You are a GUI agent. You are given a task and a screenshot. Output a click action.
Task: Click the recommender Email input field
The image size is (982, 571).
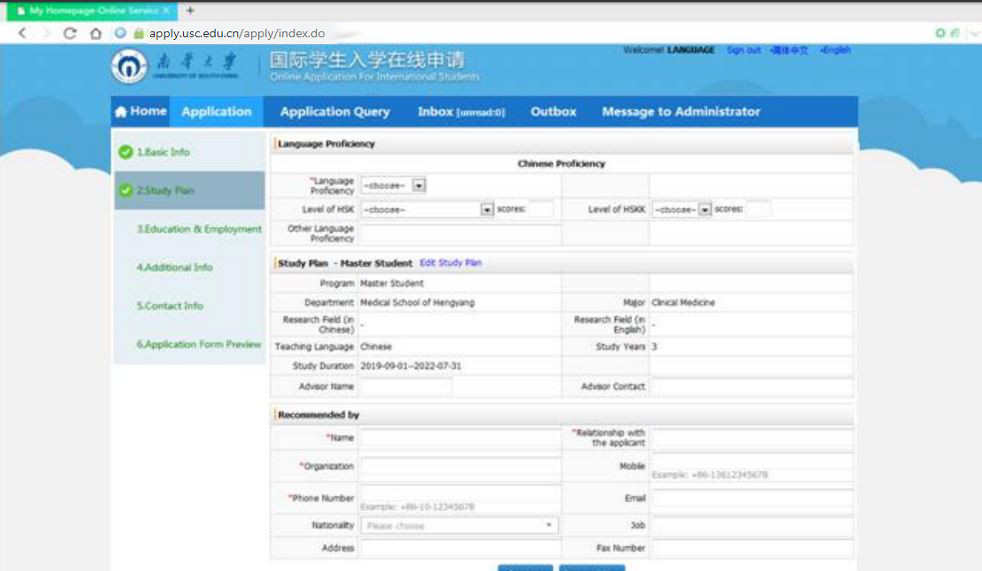tap(752, 498)
